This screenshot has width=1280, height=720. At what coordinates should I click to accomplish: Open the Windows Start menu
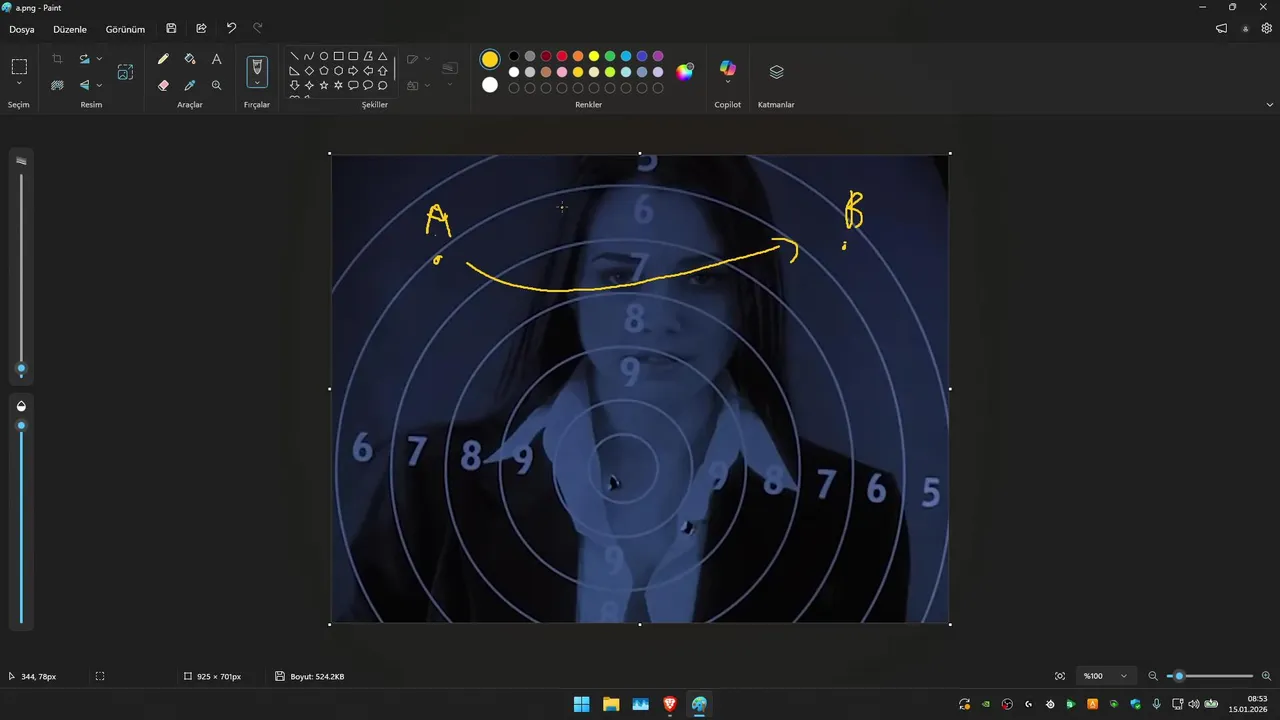(581, 704)
